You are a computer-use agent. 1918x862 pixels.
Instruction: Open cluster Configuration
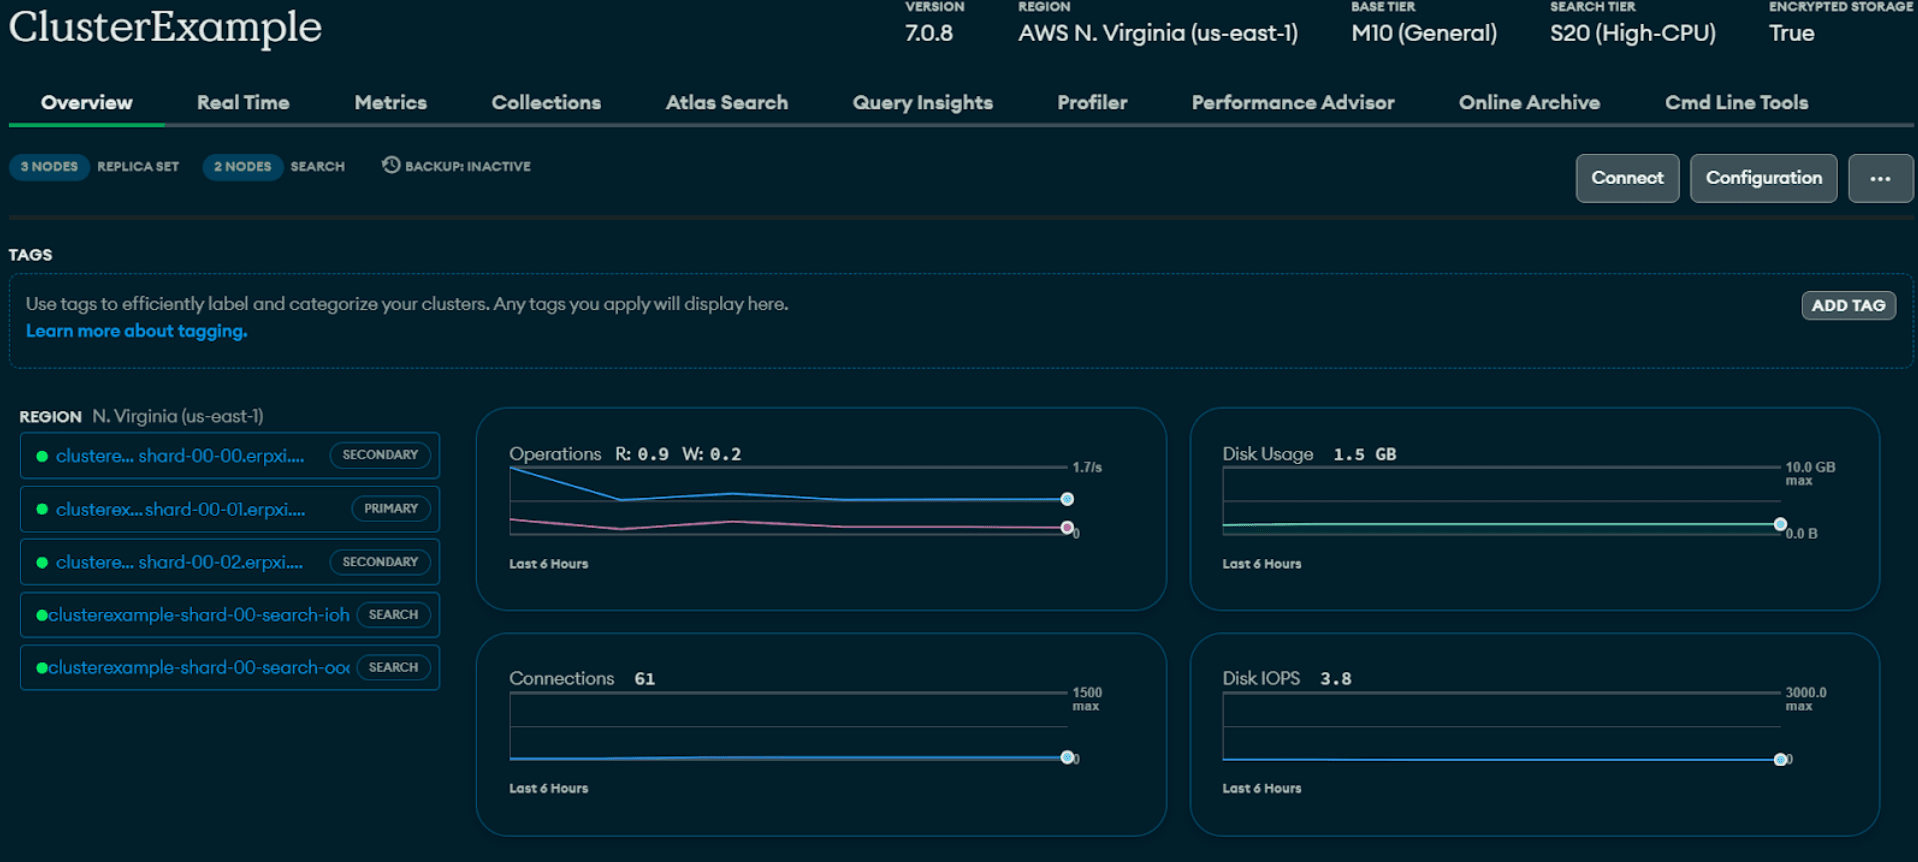click(x=1763, y=178)
